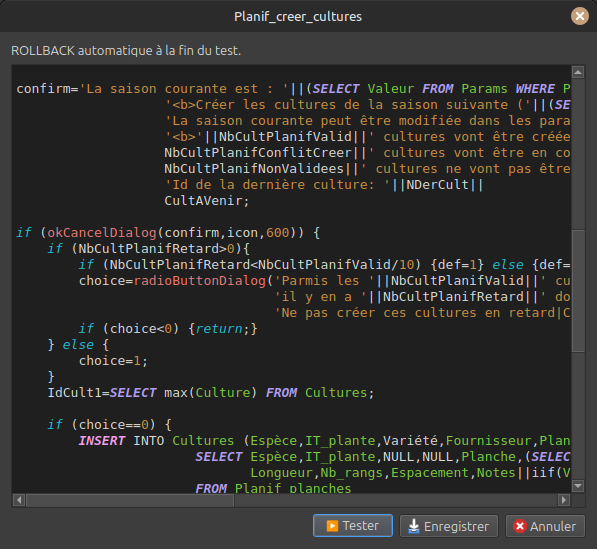Click 'max(Culture)' in the code
The image size is (597, 549).
(x=211, y=393)
